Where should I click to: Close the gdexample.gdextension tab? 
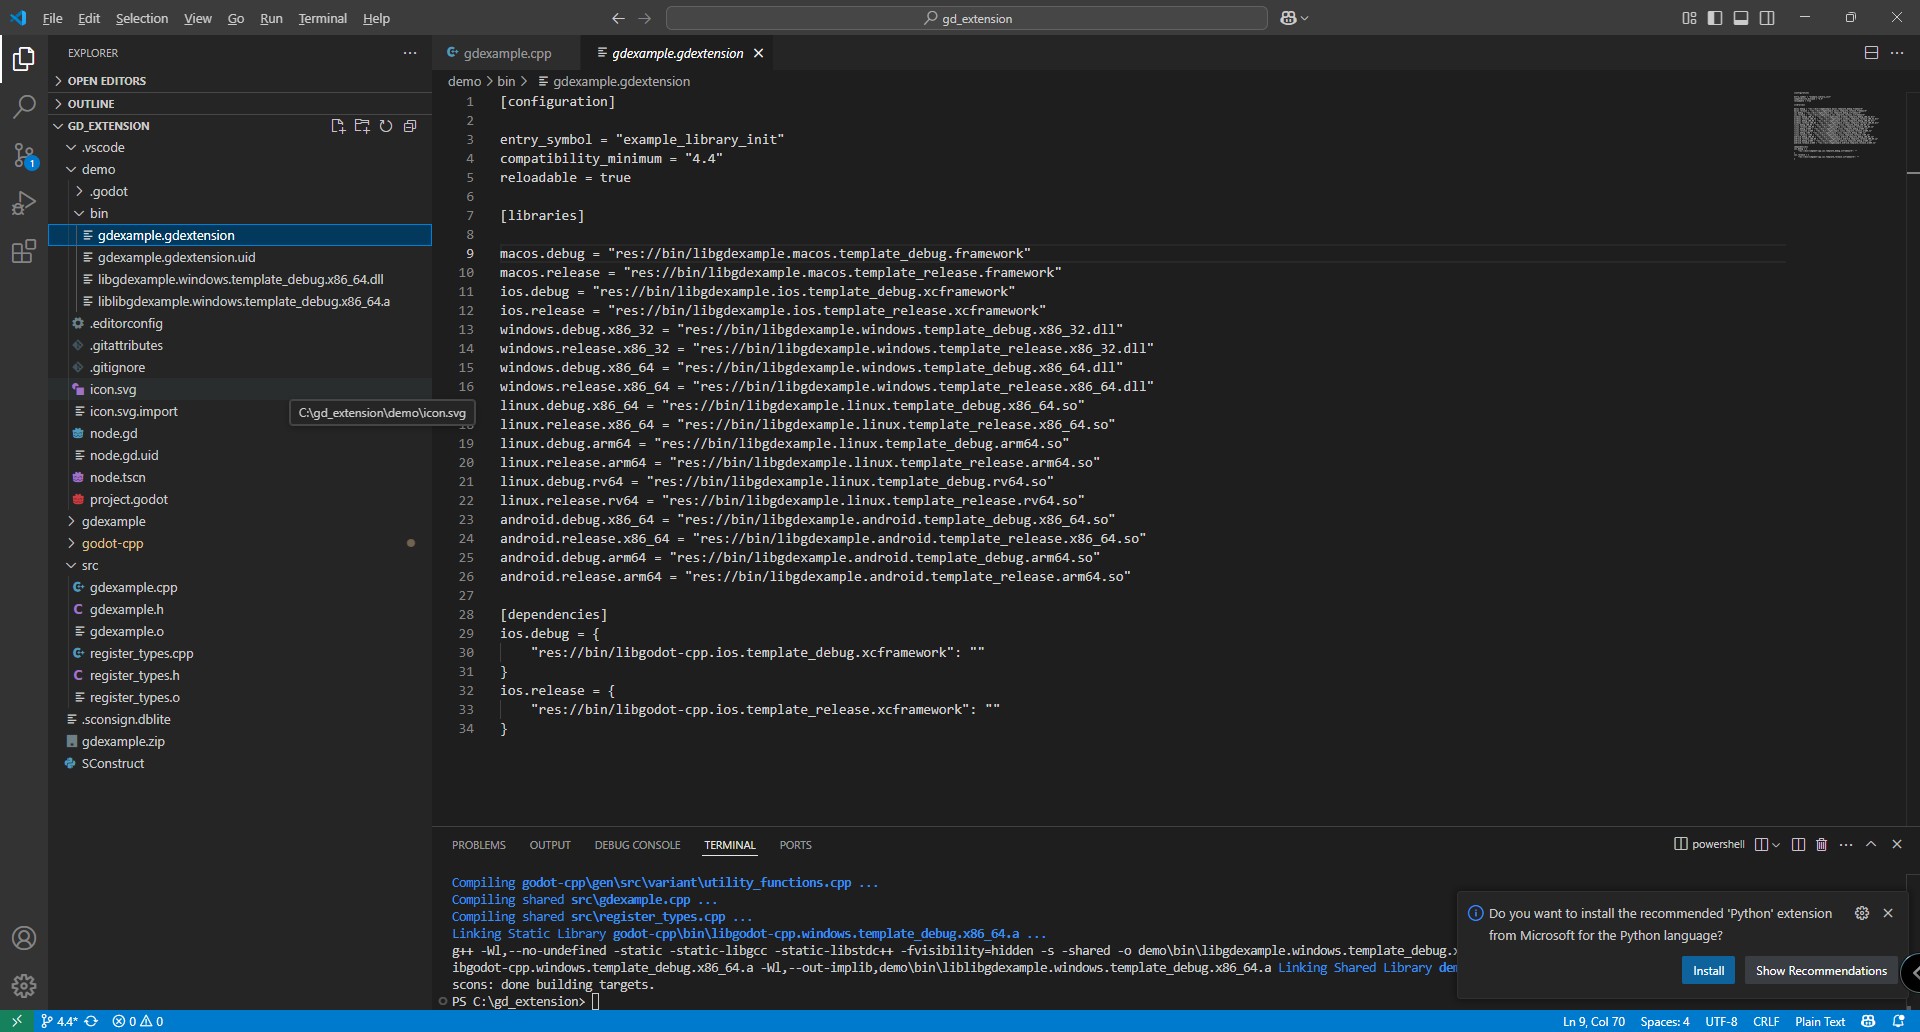(x=758, y=53)
